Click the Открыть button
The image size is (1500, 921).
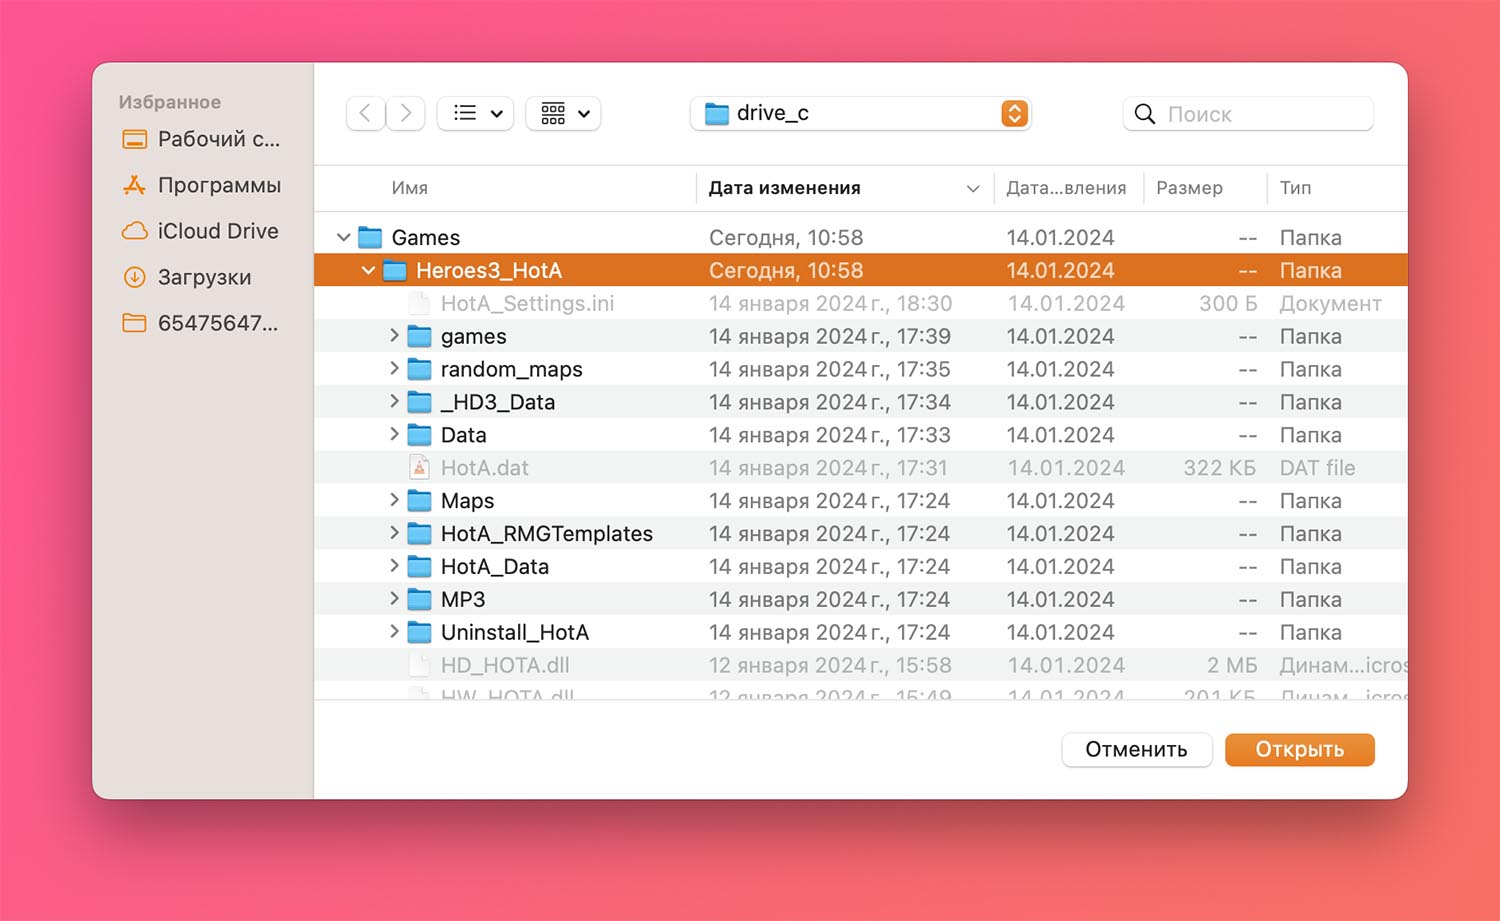point(1299,749)
